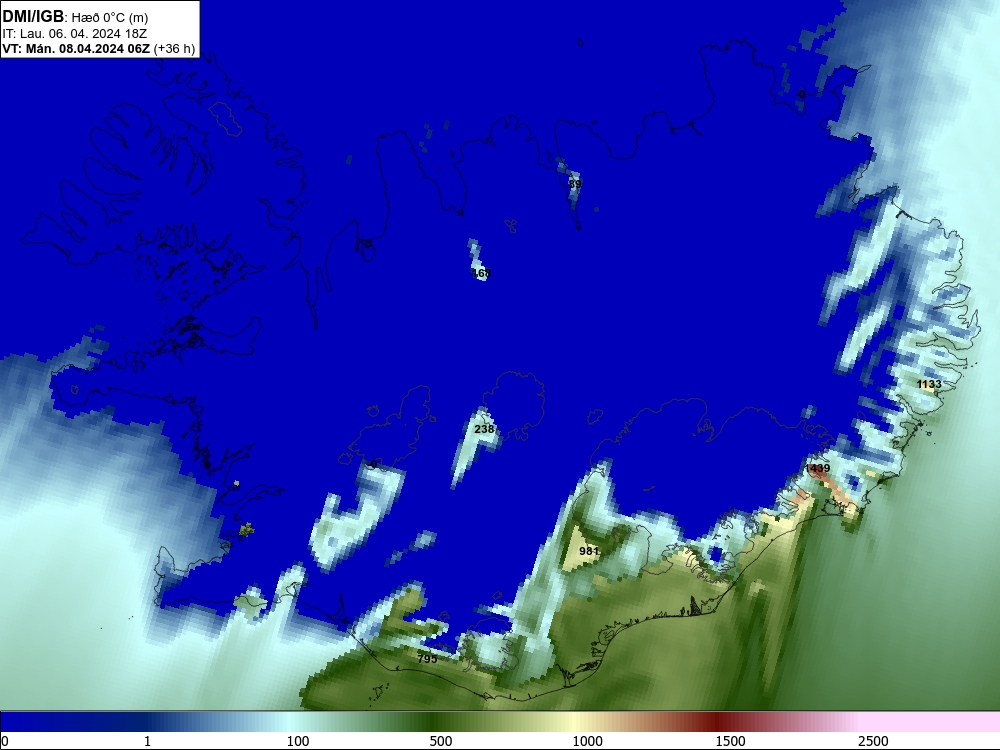The image size is (1000, 750).
Task: Click the legend tick label 500
Action: point(441,741)
